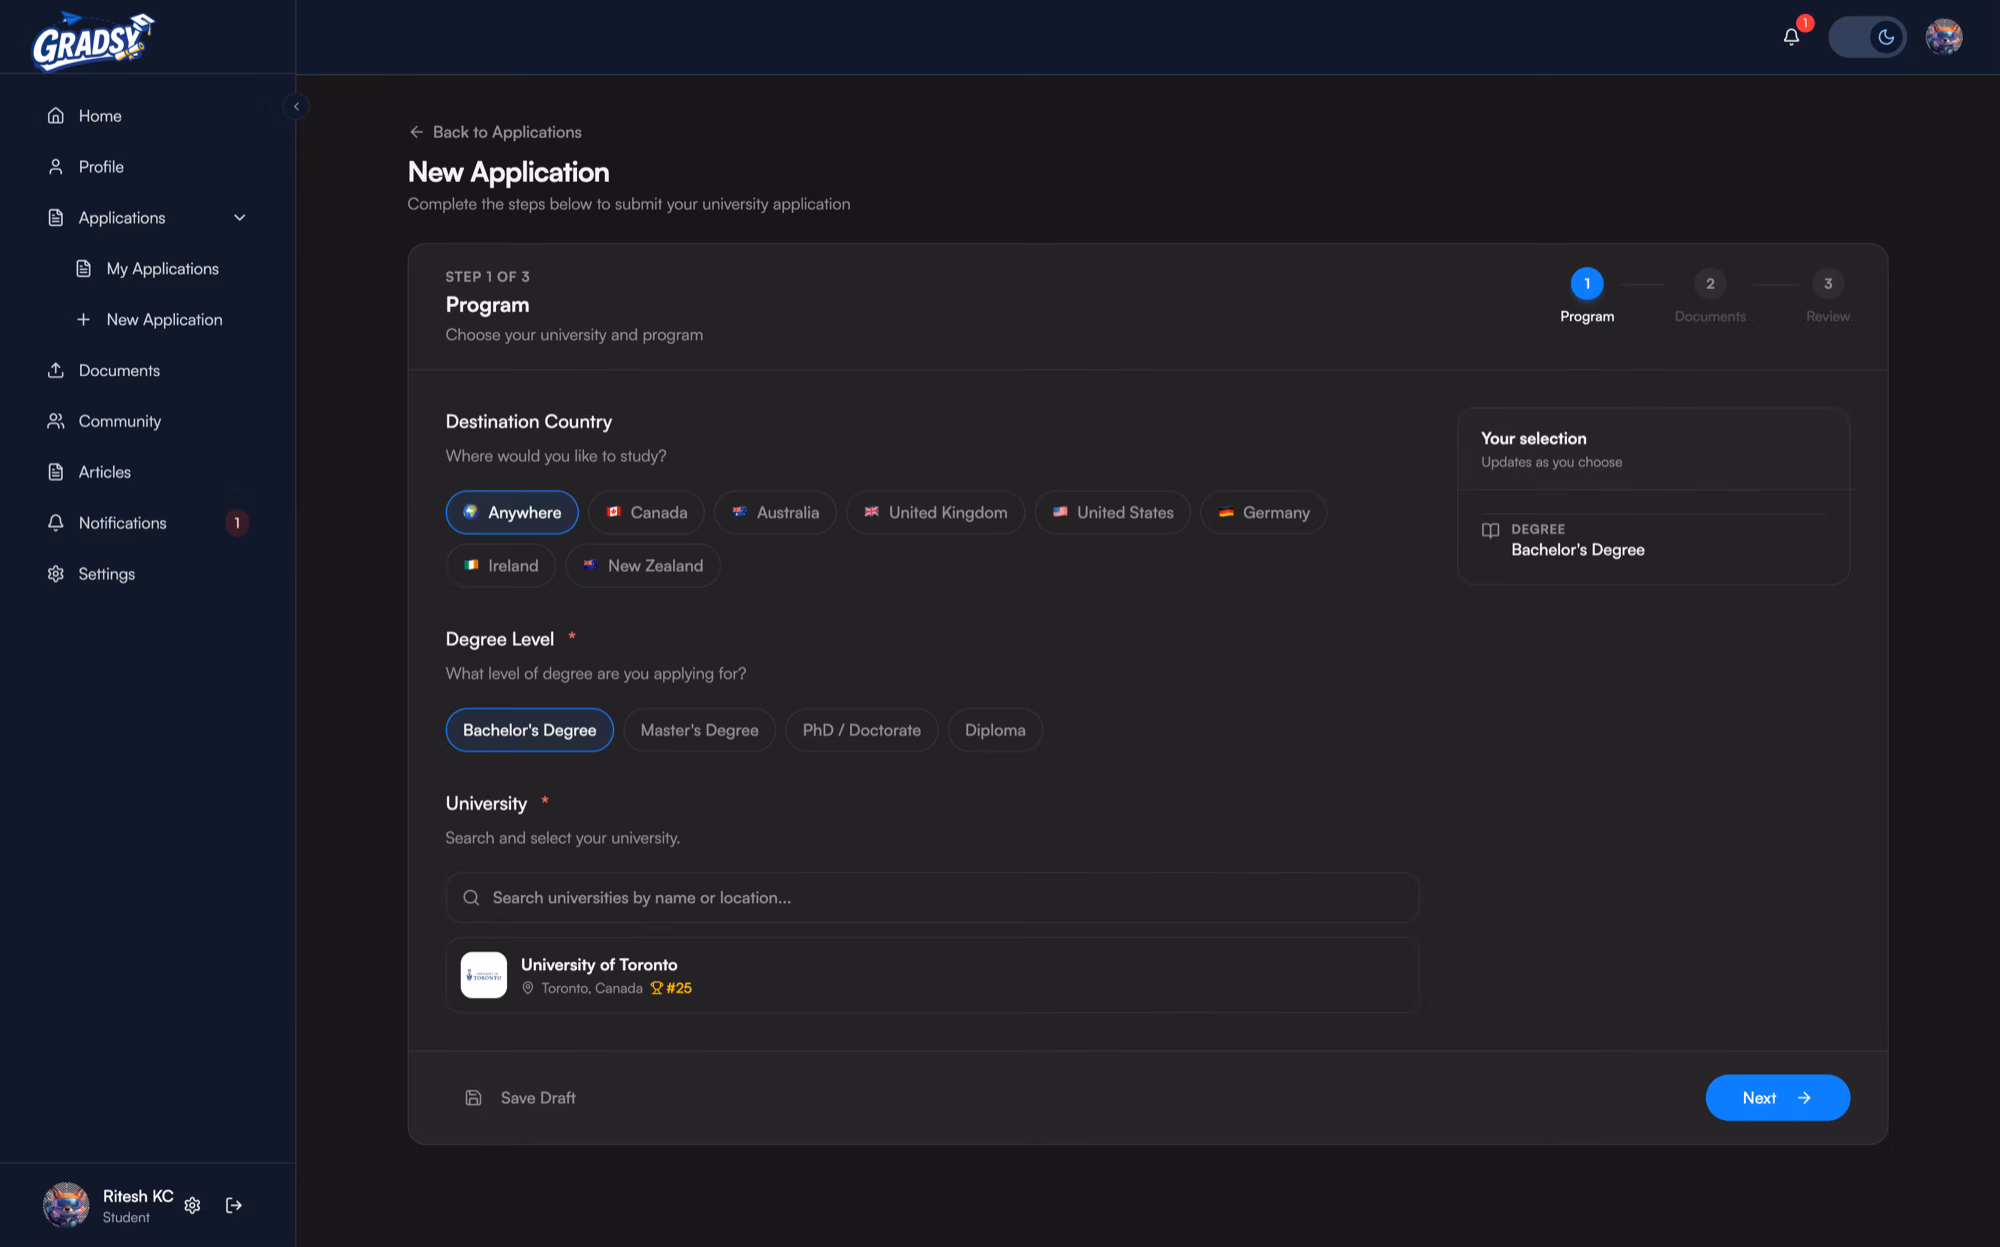Screen dimensions: 2000x1247
Task: Click the settings gear beside Ritesh KC
Action: [193, 1206]
